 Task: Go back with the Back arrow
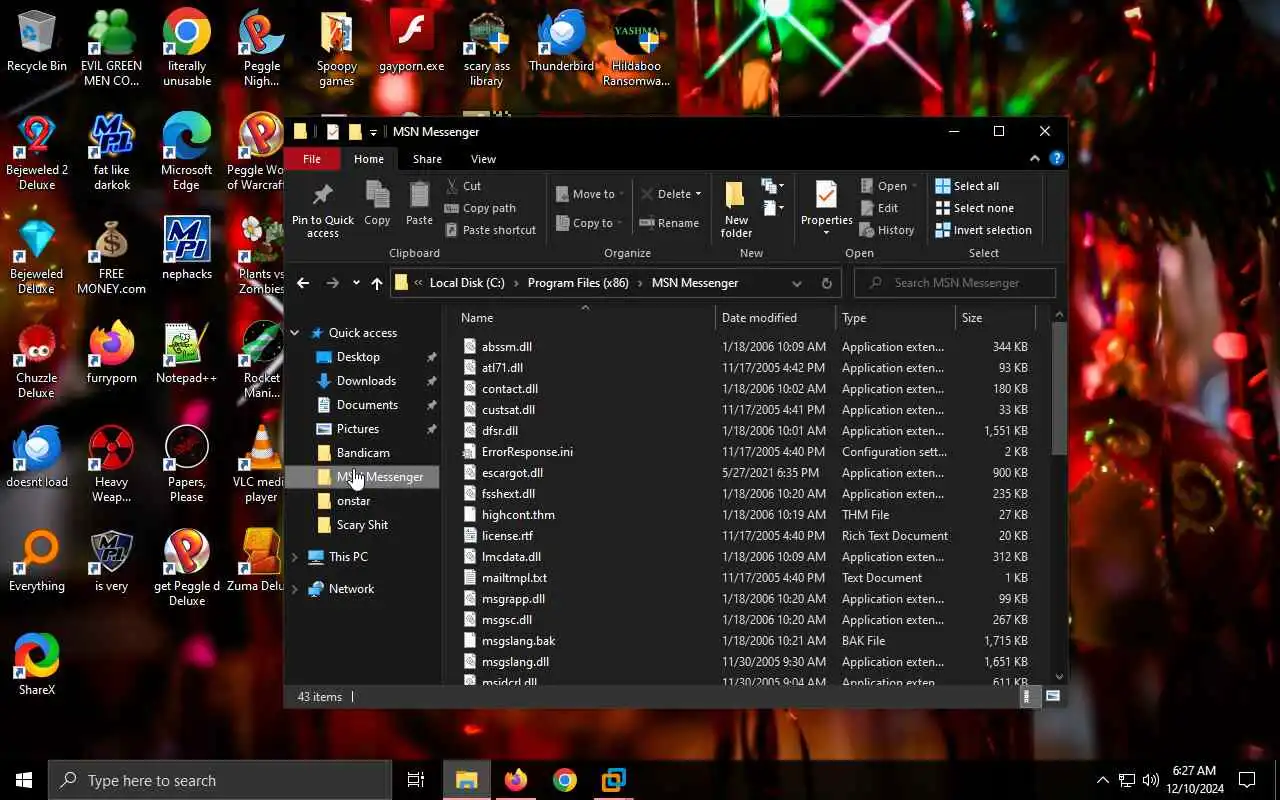[303, 283]
